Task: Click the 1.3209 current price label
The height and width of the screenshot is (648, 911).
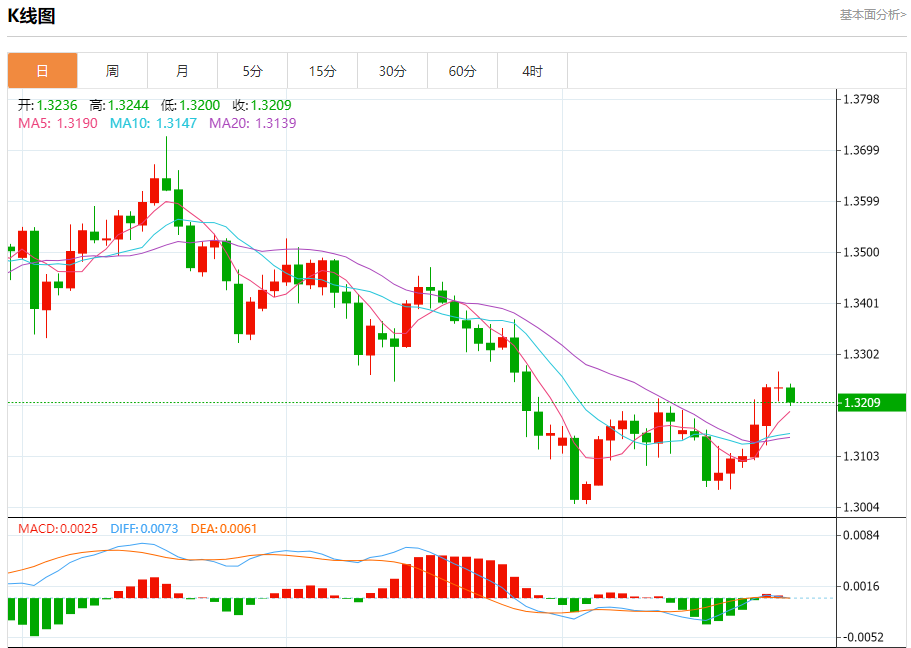Action: (x=871, y=402)
